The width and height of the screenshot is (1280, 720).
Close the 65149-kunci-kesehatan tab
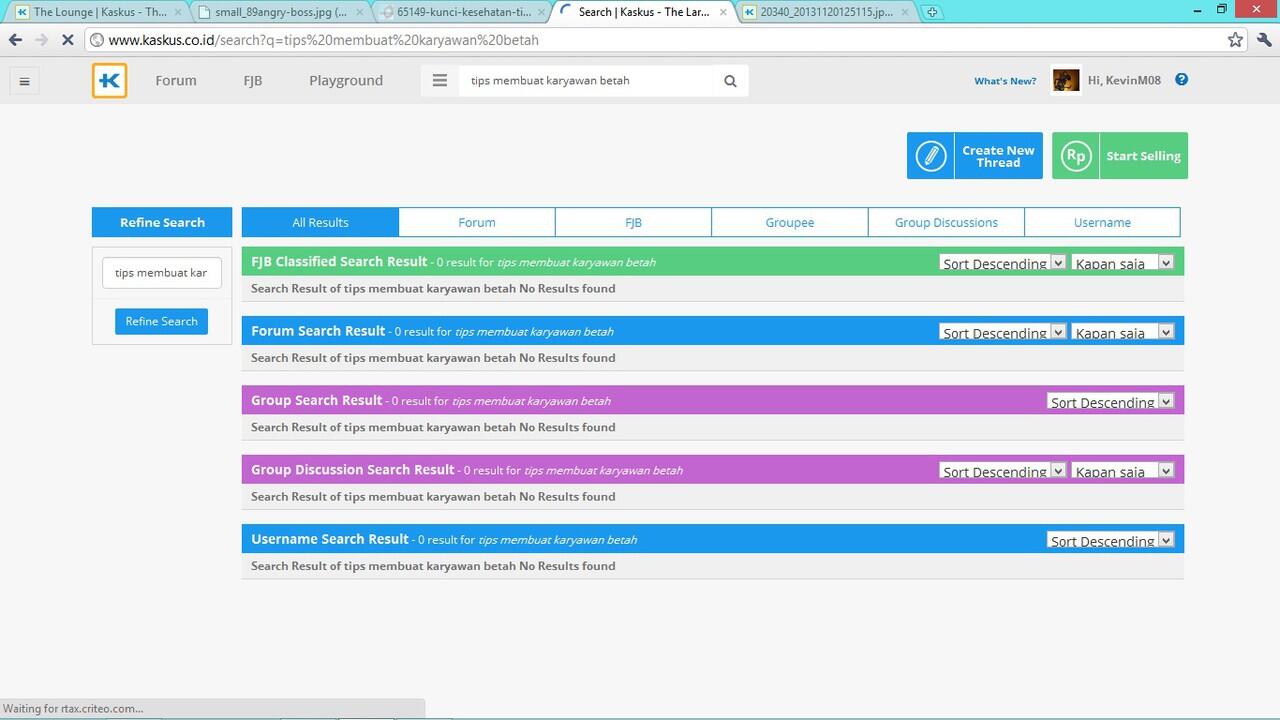[x=542, y=13]
